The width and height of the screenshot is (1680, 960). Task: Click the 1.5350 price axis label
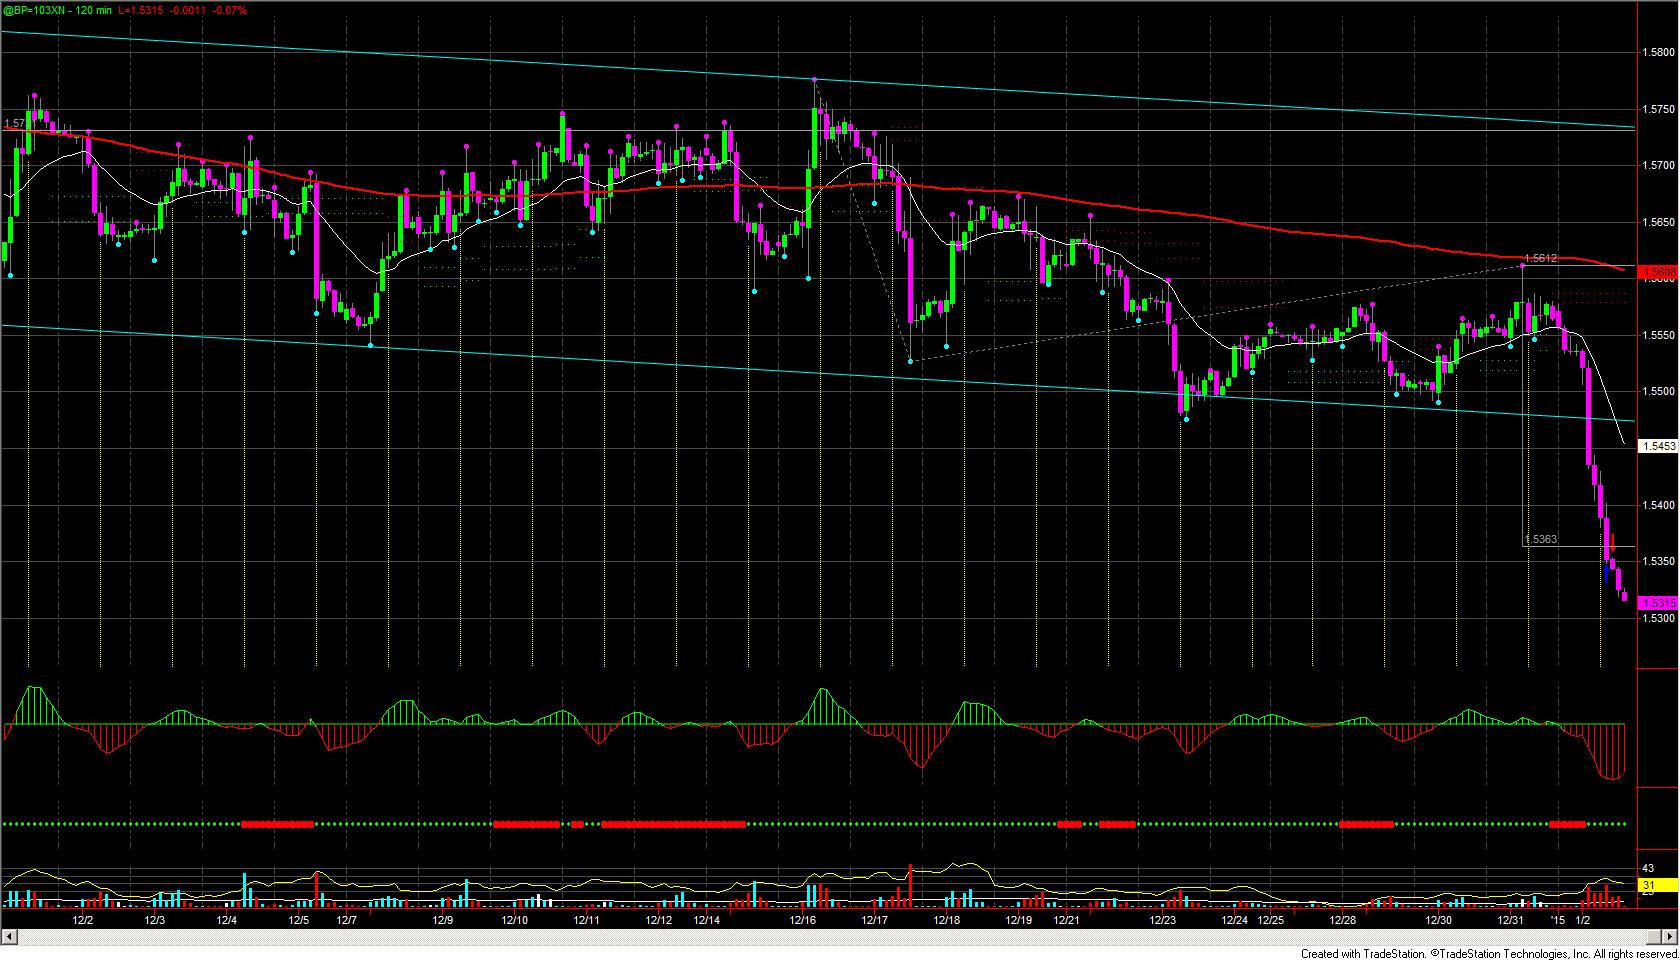pos(1660,562)
